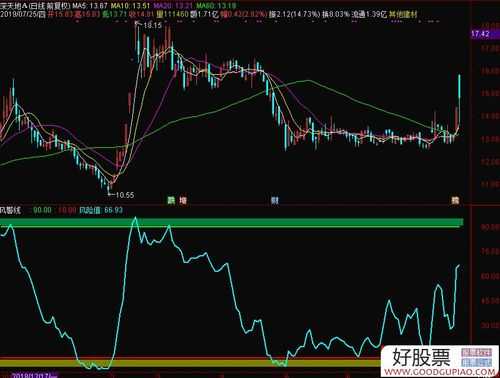Open www.goodgupiao.com website link

pyautogui.click(x=440, y=371)
